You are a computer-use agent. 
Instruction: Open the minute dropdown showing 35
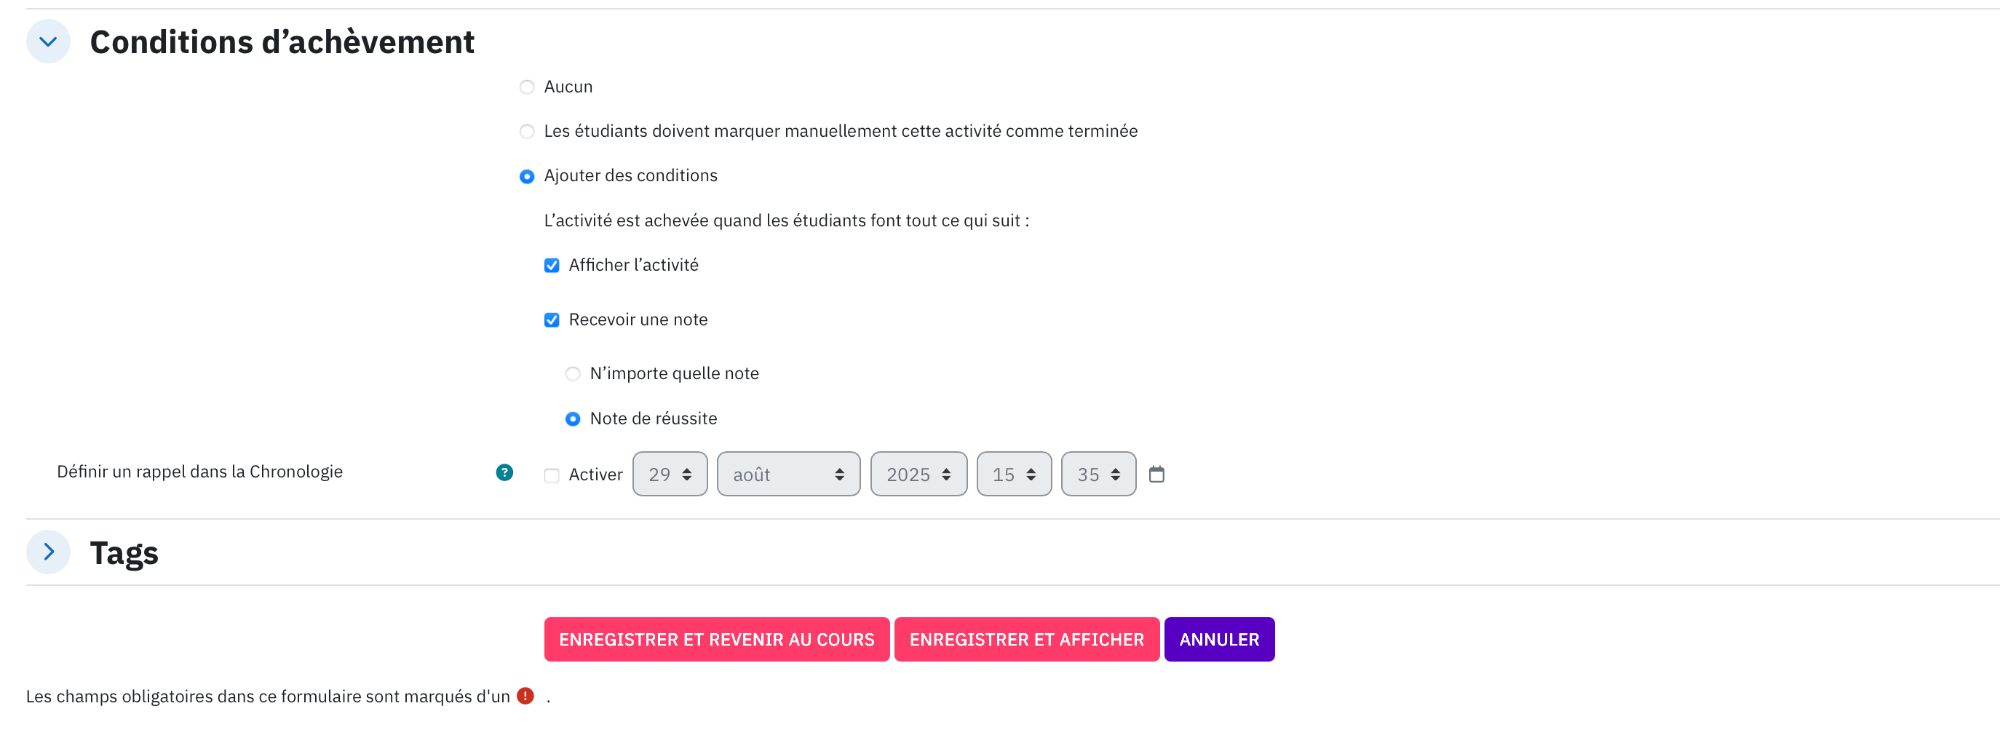(1099, 474)
